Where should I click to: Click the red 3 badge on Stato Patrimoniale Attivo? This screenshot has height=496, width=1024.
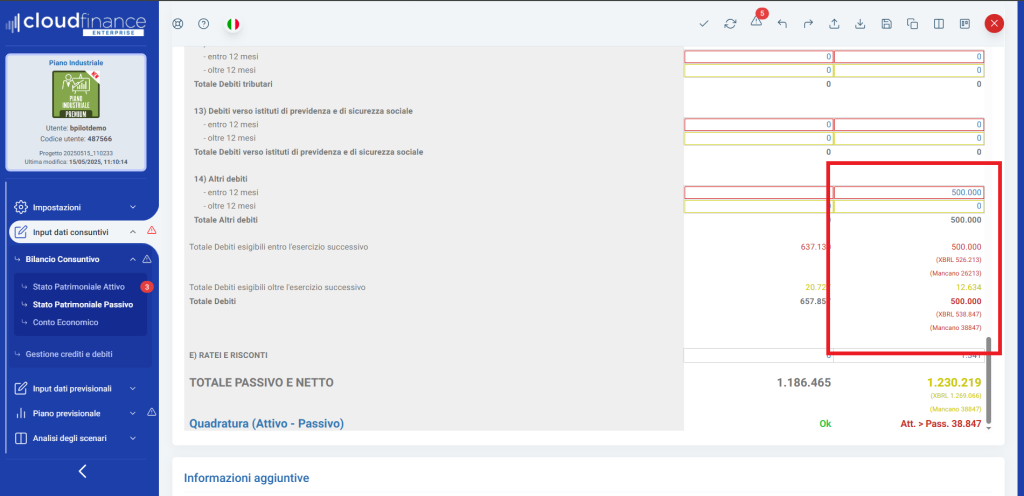147,287
